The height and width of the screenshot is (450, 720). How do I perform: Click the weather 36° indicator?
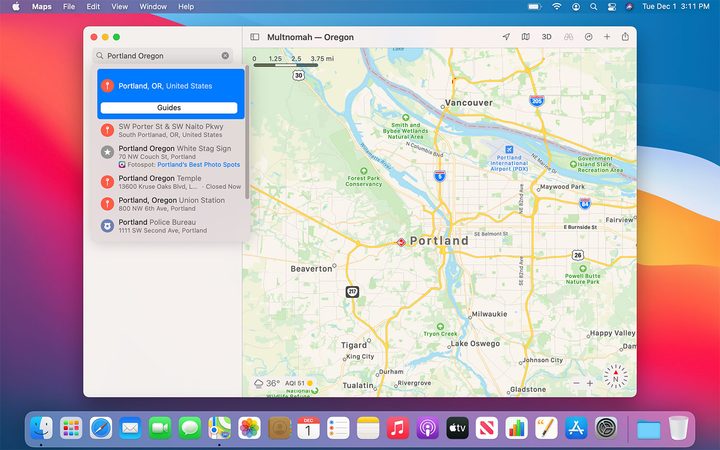(267, 383)
